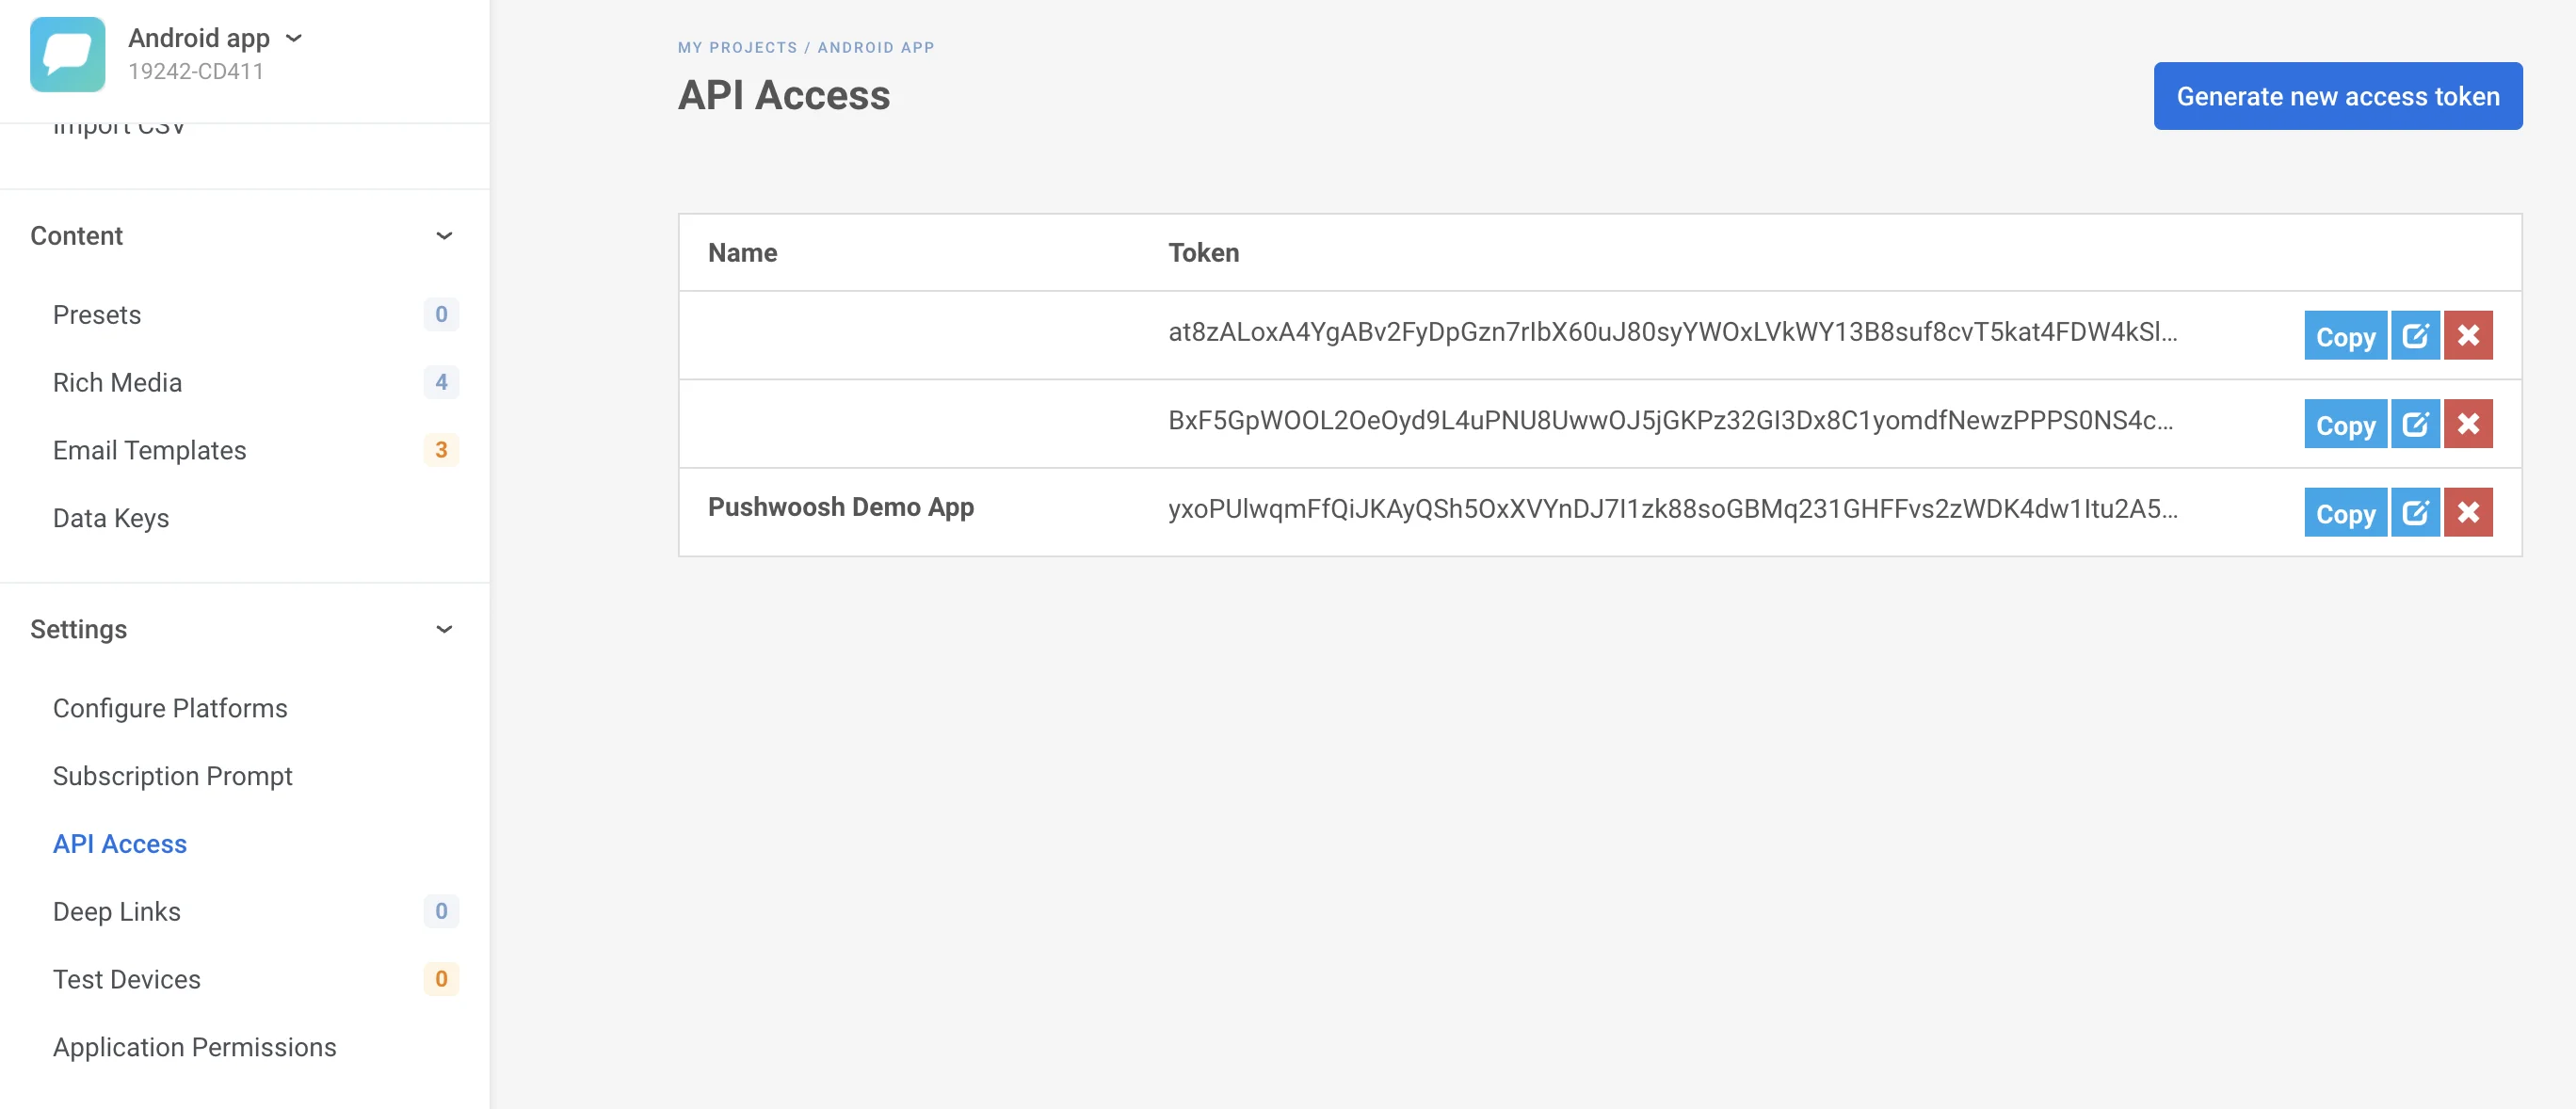This screenshot has width=2576, height=1109.
Task: Open the Android app project dropdown
Action: [294, 38]
